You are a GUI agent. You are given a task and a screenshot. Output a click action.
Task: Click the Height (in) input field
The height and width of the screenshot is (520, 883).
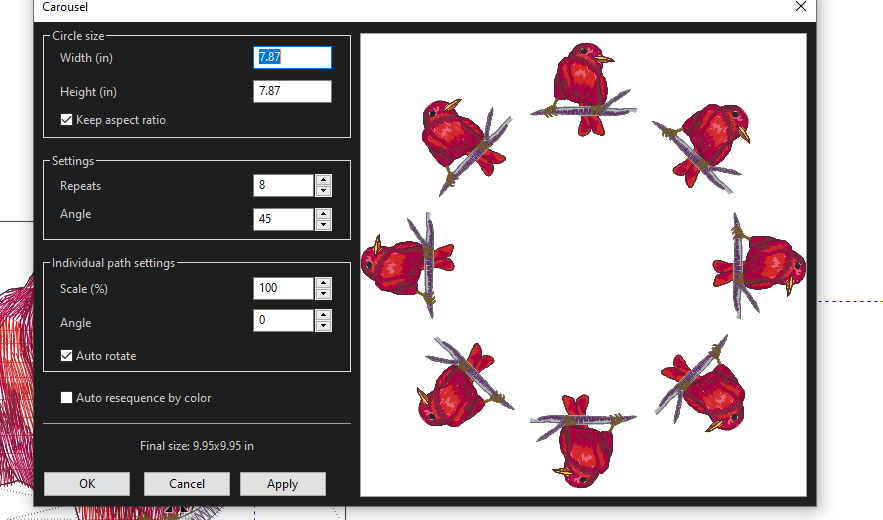coord(292,91)
